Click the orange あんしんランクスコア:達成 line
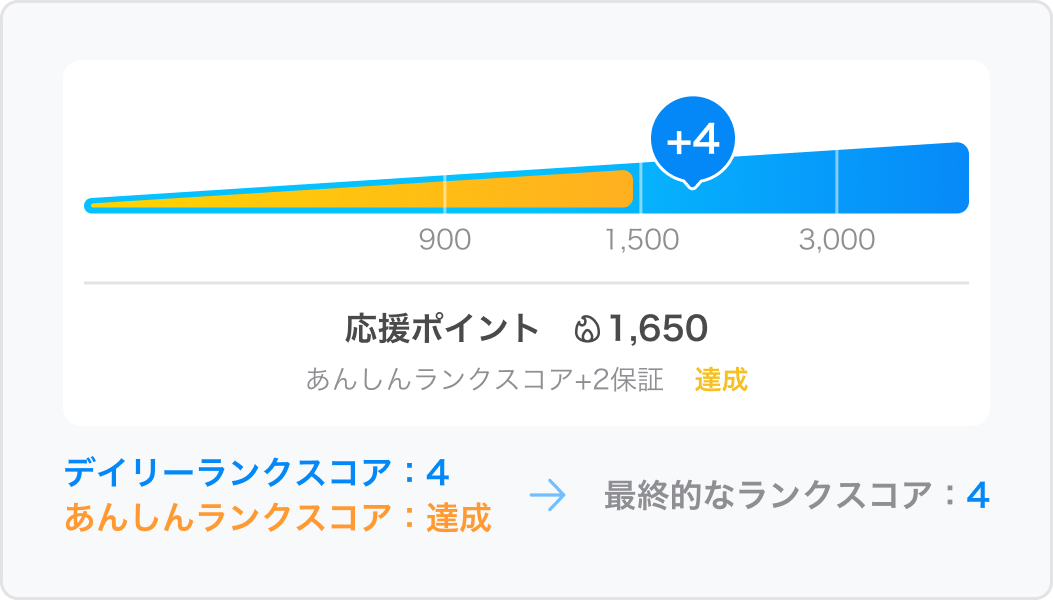Screen dimensions: 1053x600 click(278, 518)
